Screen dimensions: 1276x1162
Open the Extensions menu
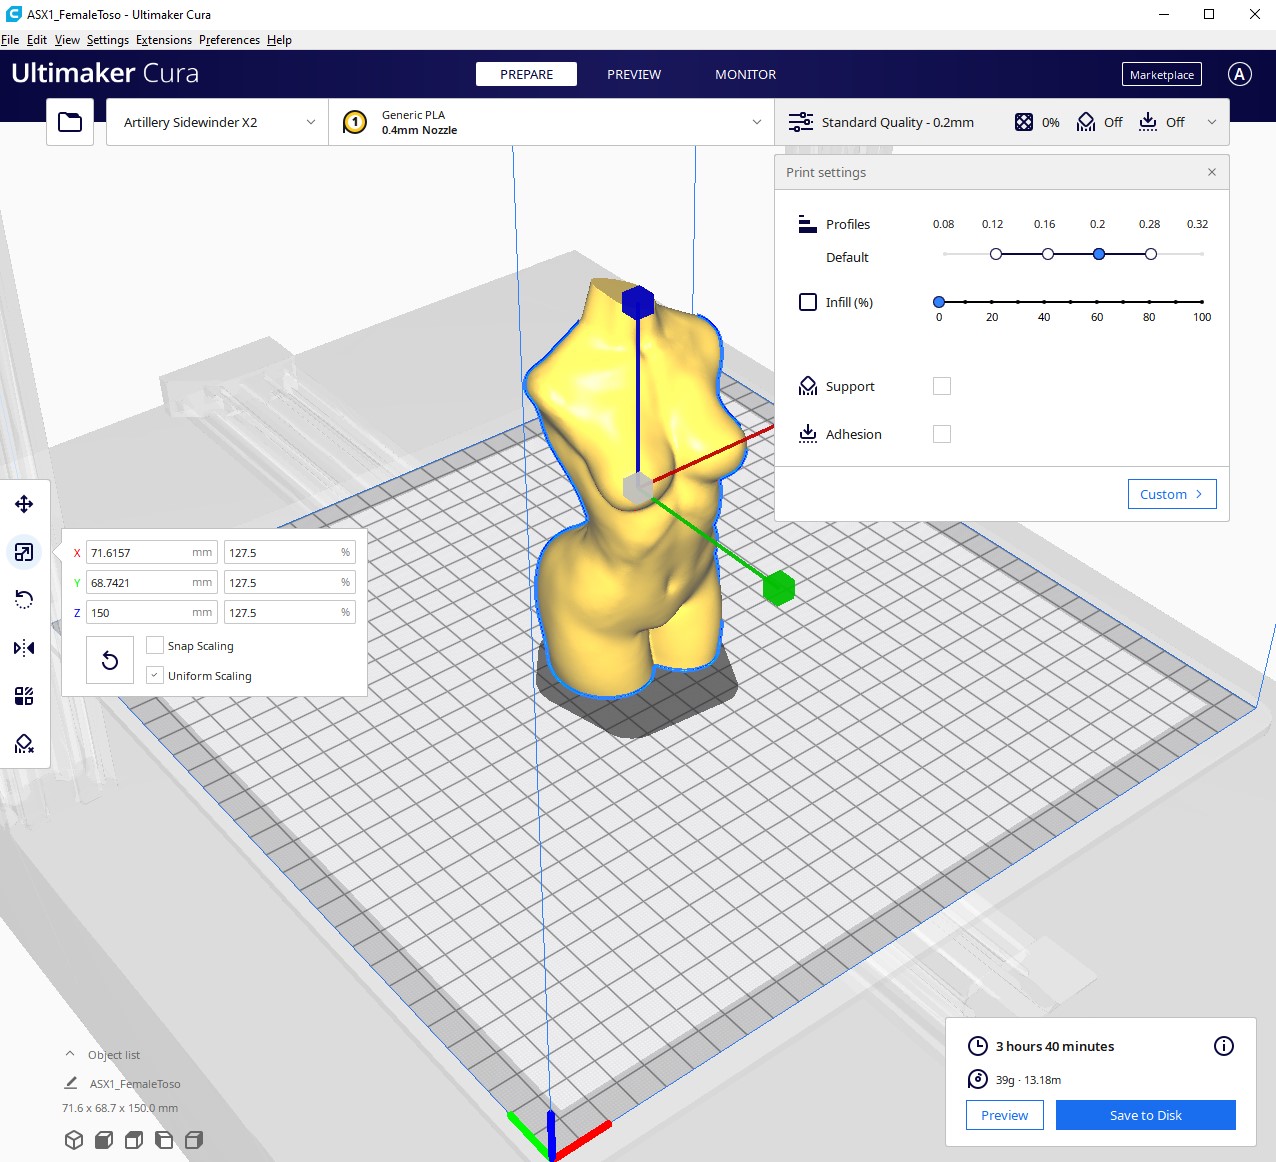(163, 40)
